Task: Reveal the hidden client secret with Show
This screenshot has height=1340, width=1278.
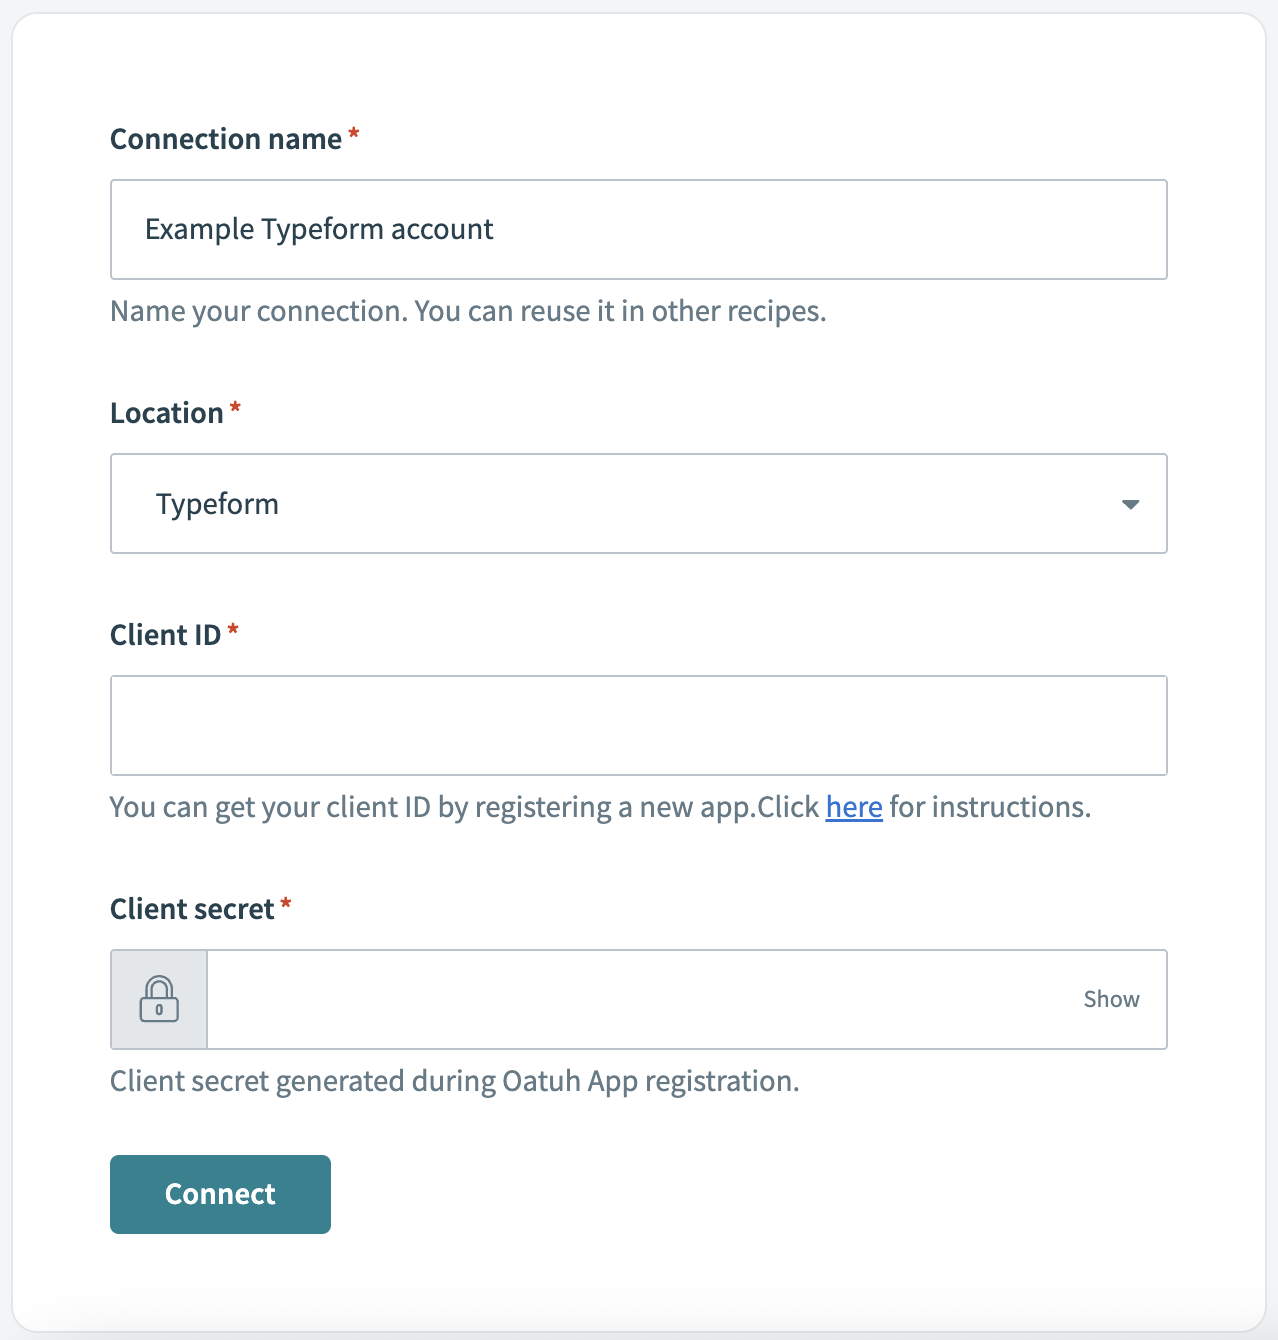Action: [1111, 999]
